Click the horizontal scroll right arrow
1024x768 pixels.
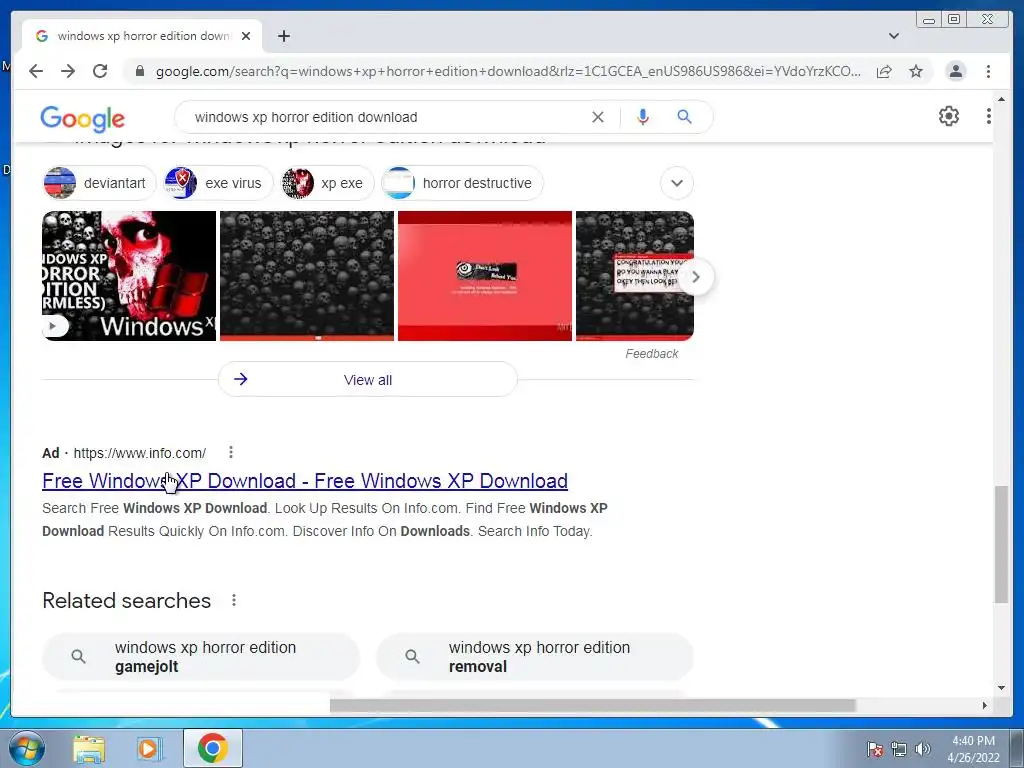pyautogui.click(x=985, y=705)
